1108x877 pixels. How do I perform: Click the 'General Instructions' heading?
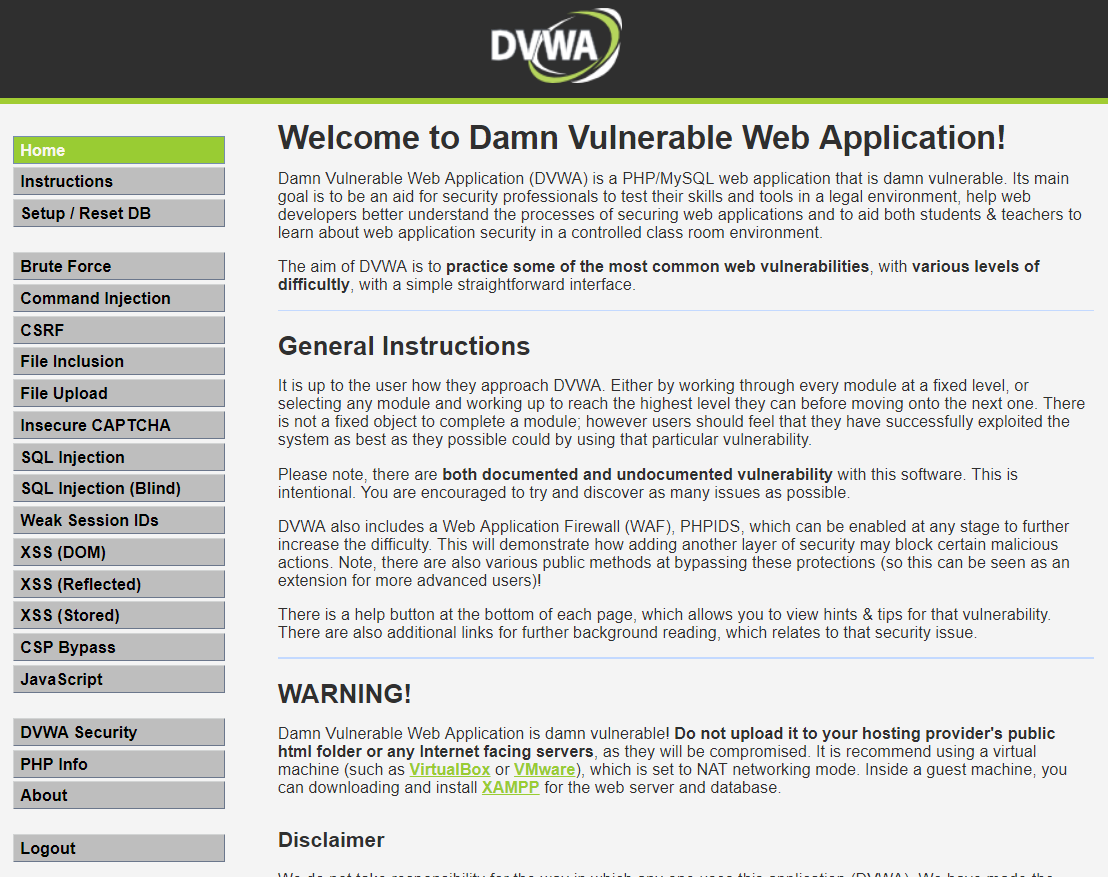pyautogui.click(x=403, y=346)
